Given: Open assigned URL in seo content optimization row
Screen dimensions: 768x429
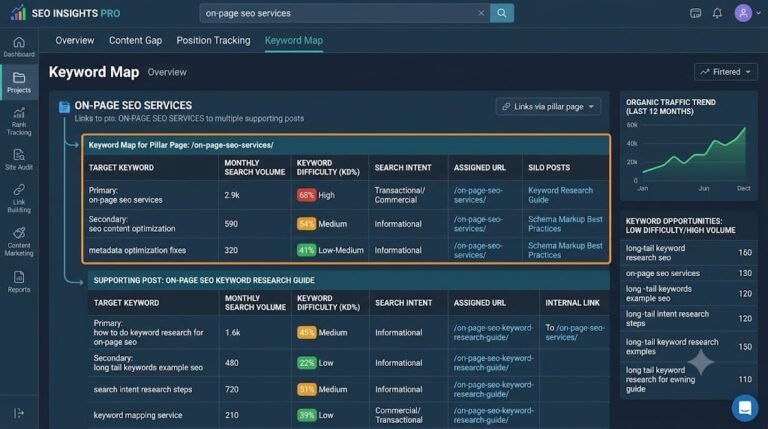Looking at the screenshot, I should [x=478, y=224].
